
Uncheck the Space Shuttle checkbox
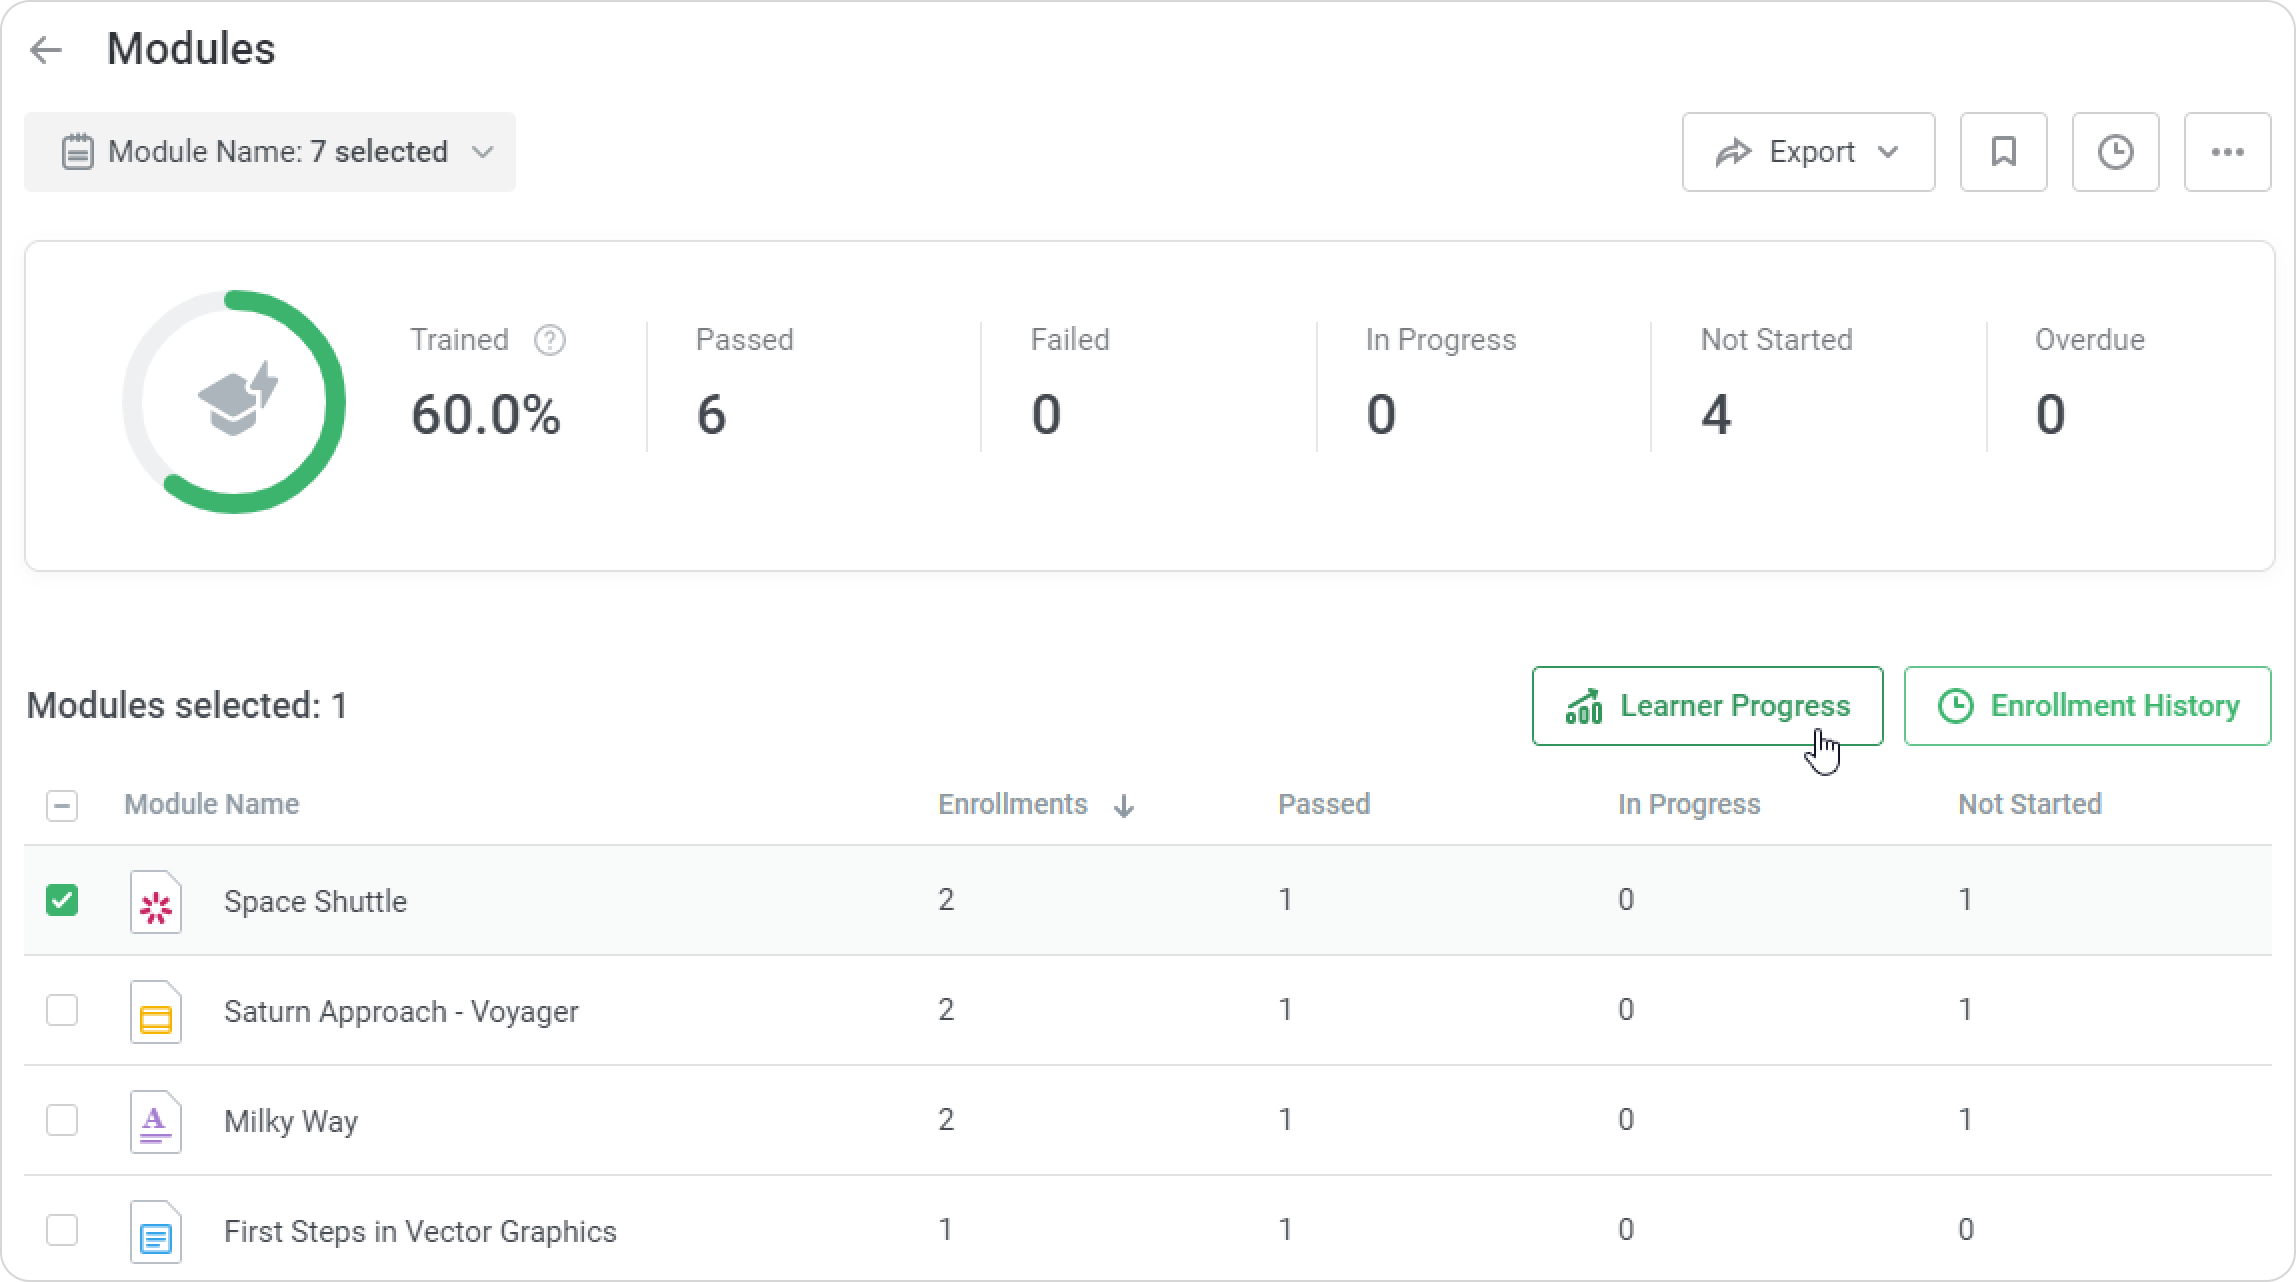click(x=62, y=900)
